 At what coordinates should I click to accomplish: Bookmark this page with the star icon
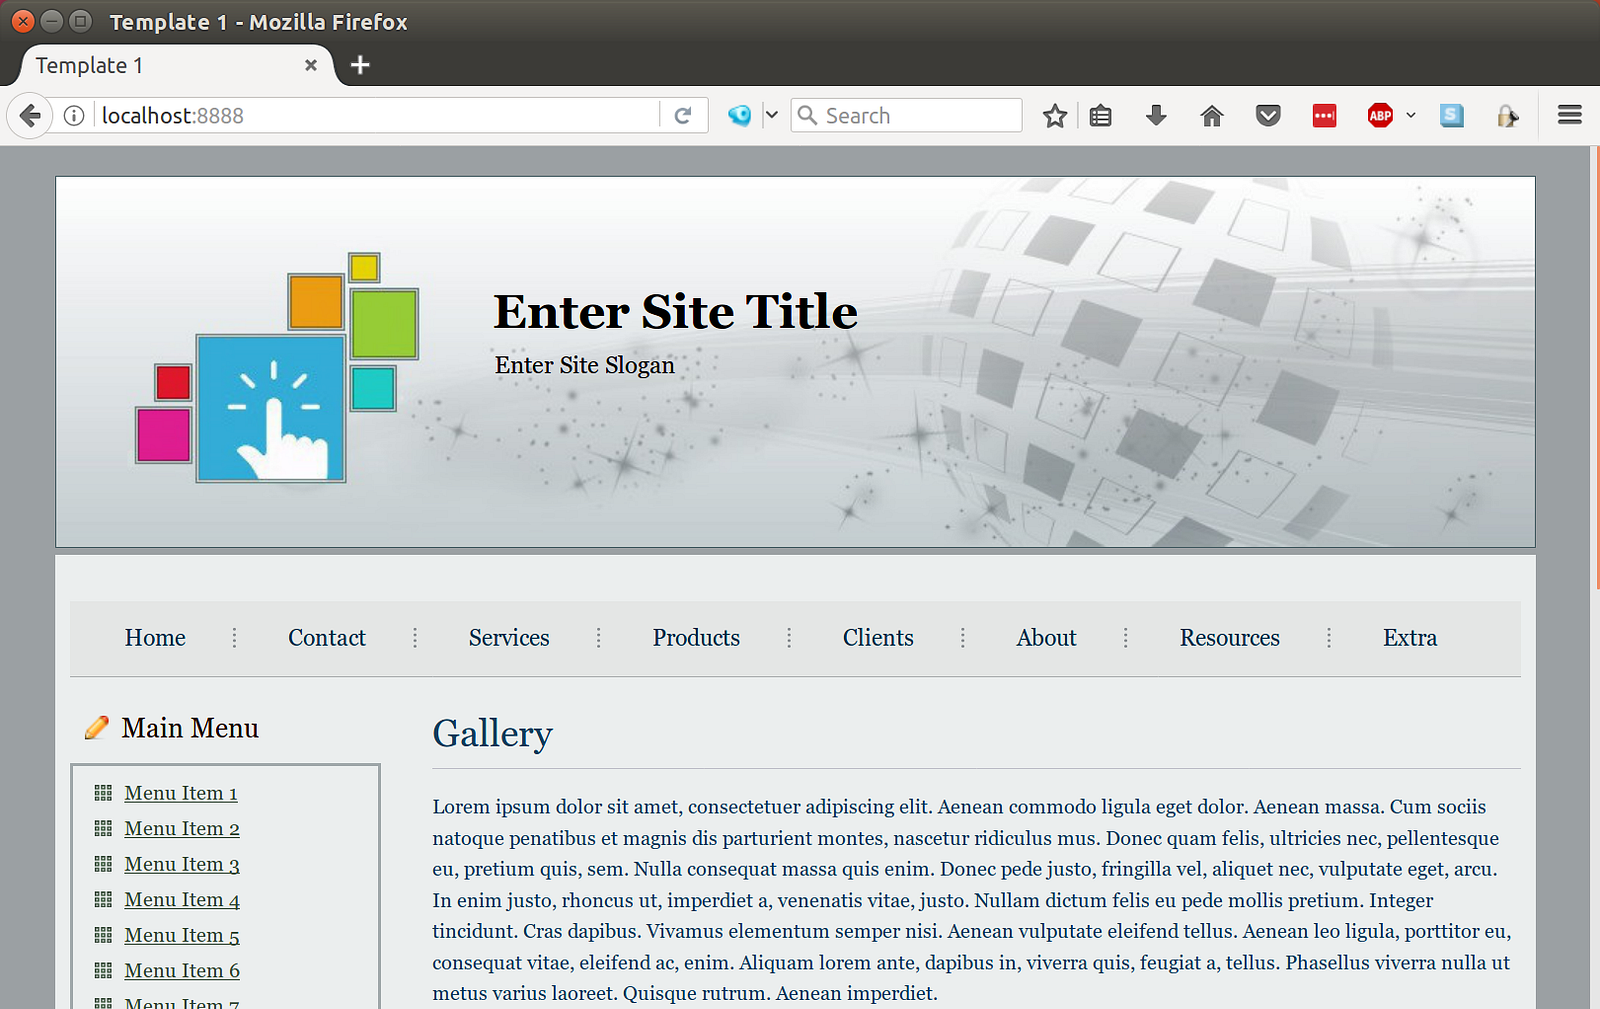1055,116
